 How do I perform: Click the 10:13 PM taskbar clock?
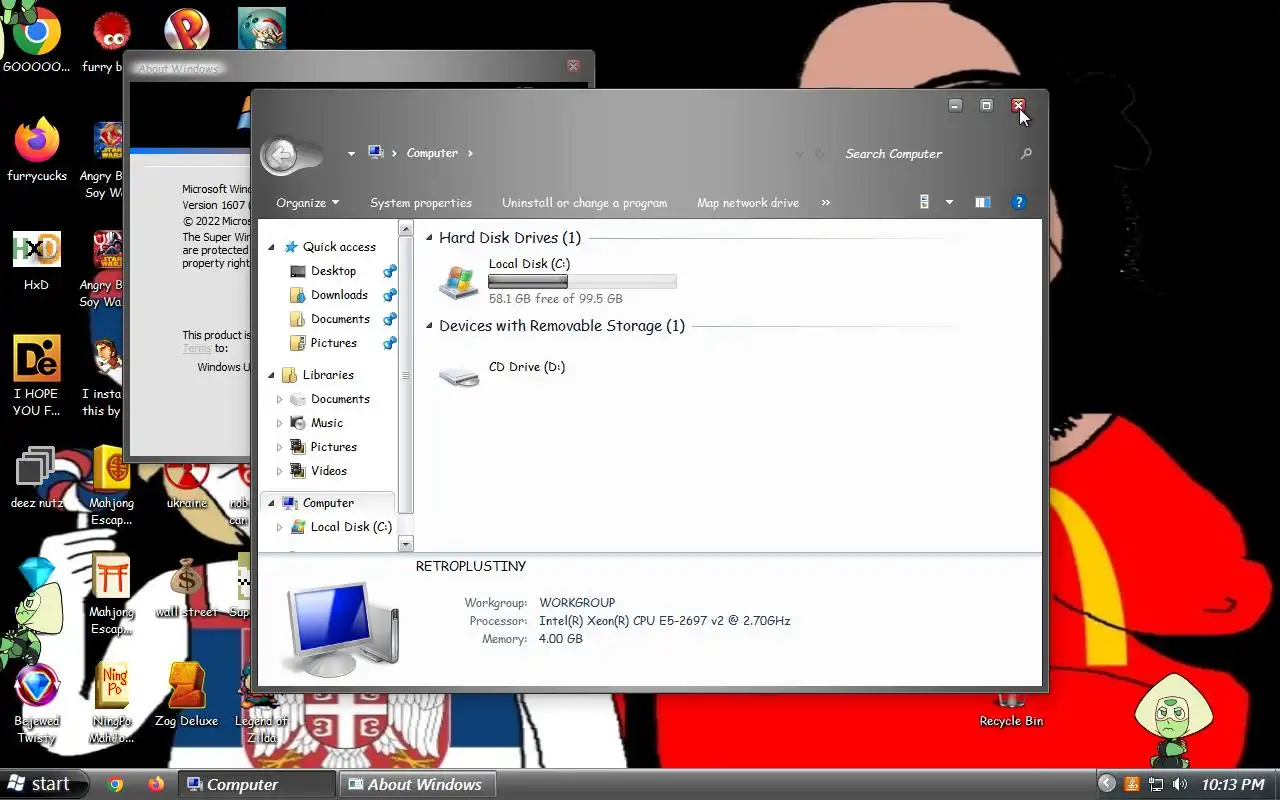click(x=1233, y=785)
